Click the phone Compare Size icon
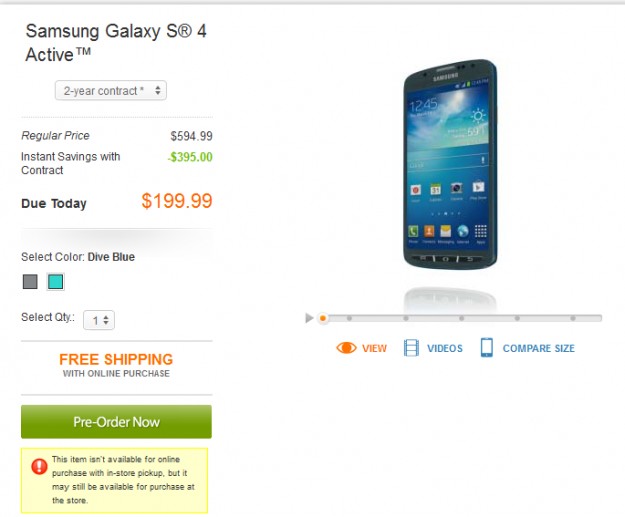This screenshot has width=625, height=517. coord(487,348)
